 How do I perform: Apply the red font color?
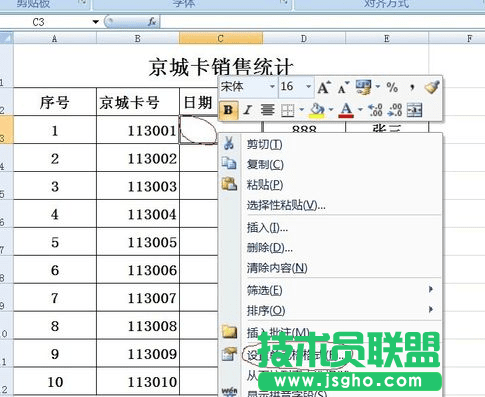click(x=346, y=110)
